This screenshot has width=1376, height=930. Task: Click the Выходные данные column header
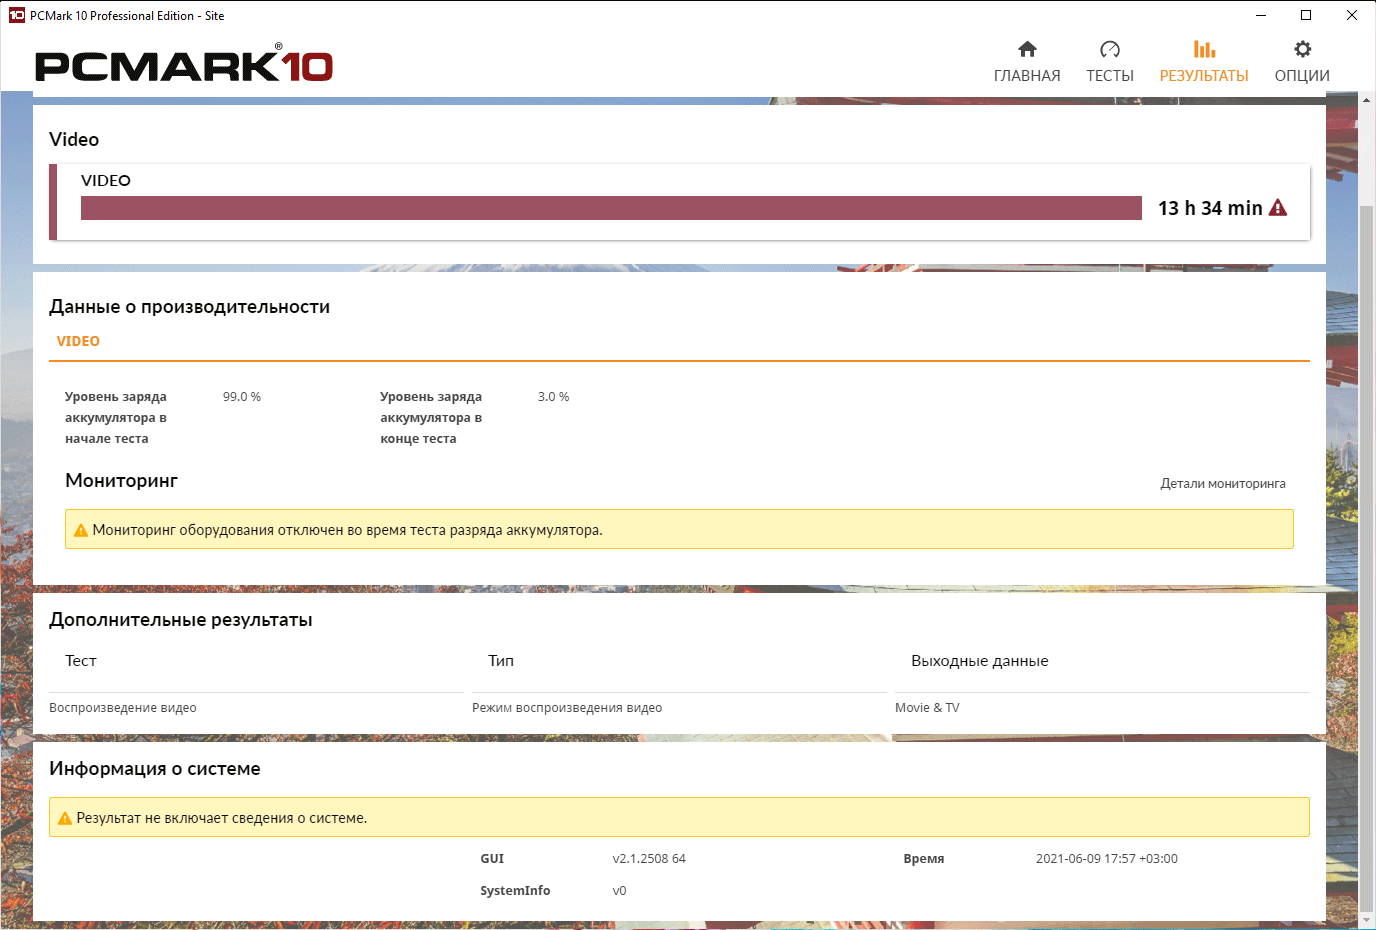980,661
